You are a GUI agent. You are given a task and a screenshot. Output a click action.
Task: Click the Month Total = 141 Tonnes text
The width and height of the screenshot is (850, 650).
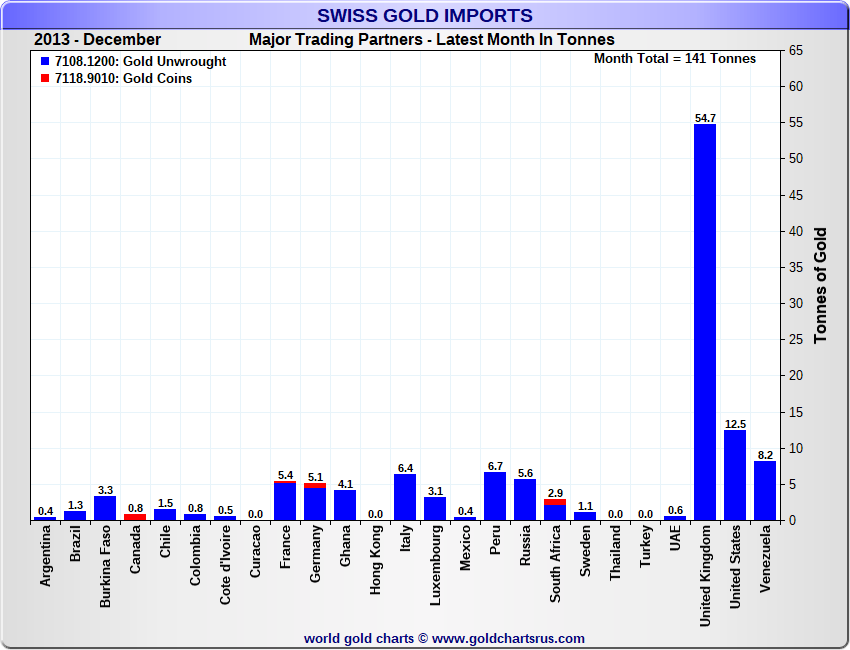point(675,59)
